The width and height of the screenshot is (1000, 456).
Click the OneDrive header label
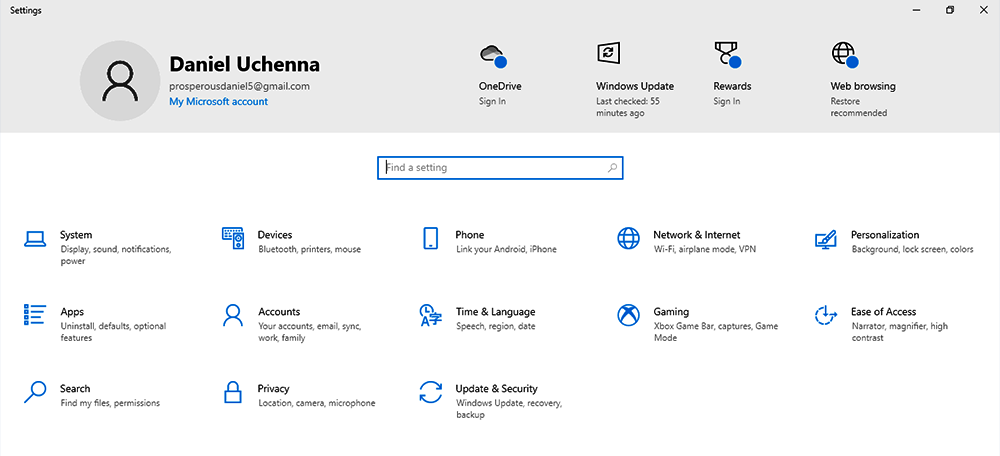[x=500, y=86]
